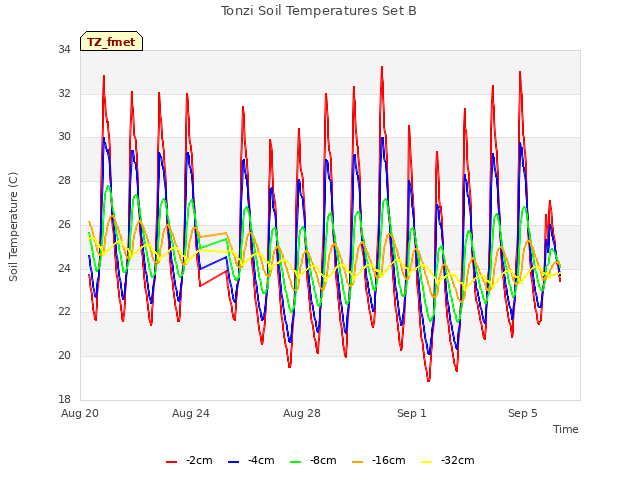Click the 20 y-axis tick label
This screenshot has width=640, height=480.
pos(64,356)
